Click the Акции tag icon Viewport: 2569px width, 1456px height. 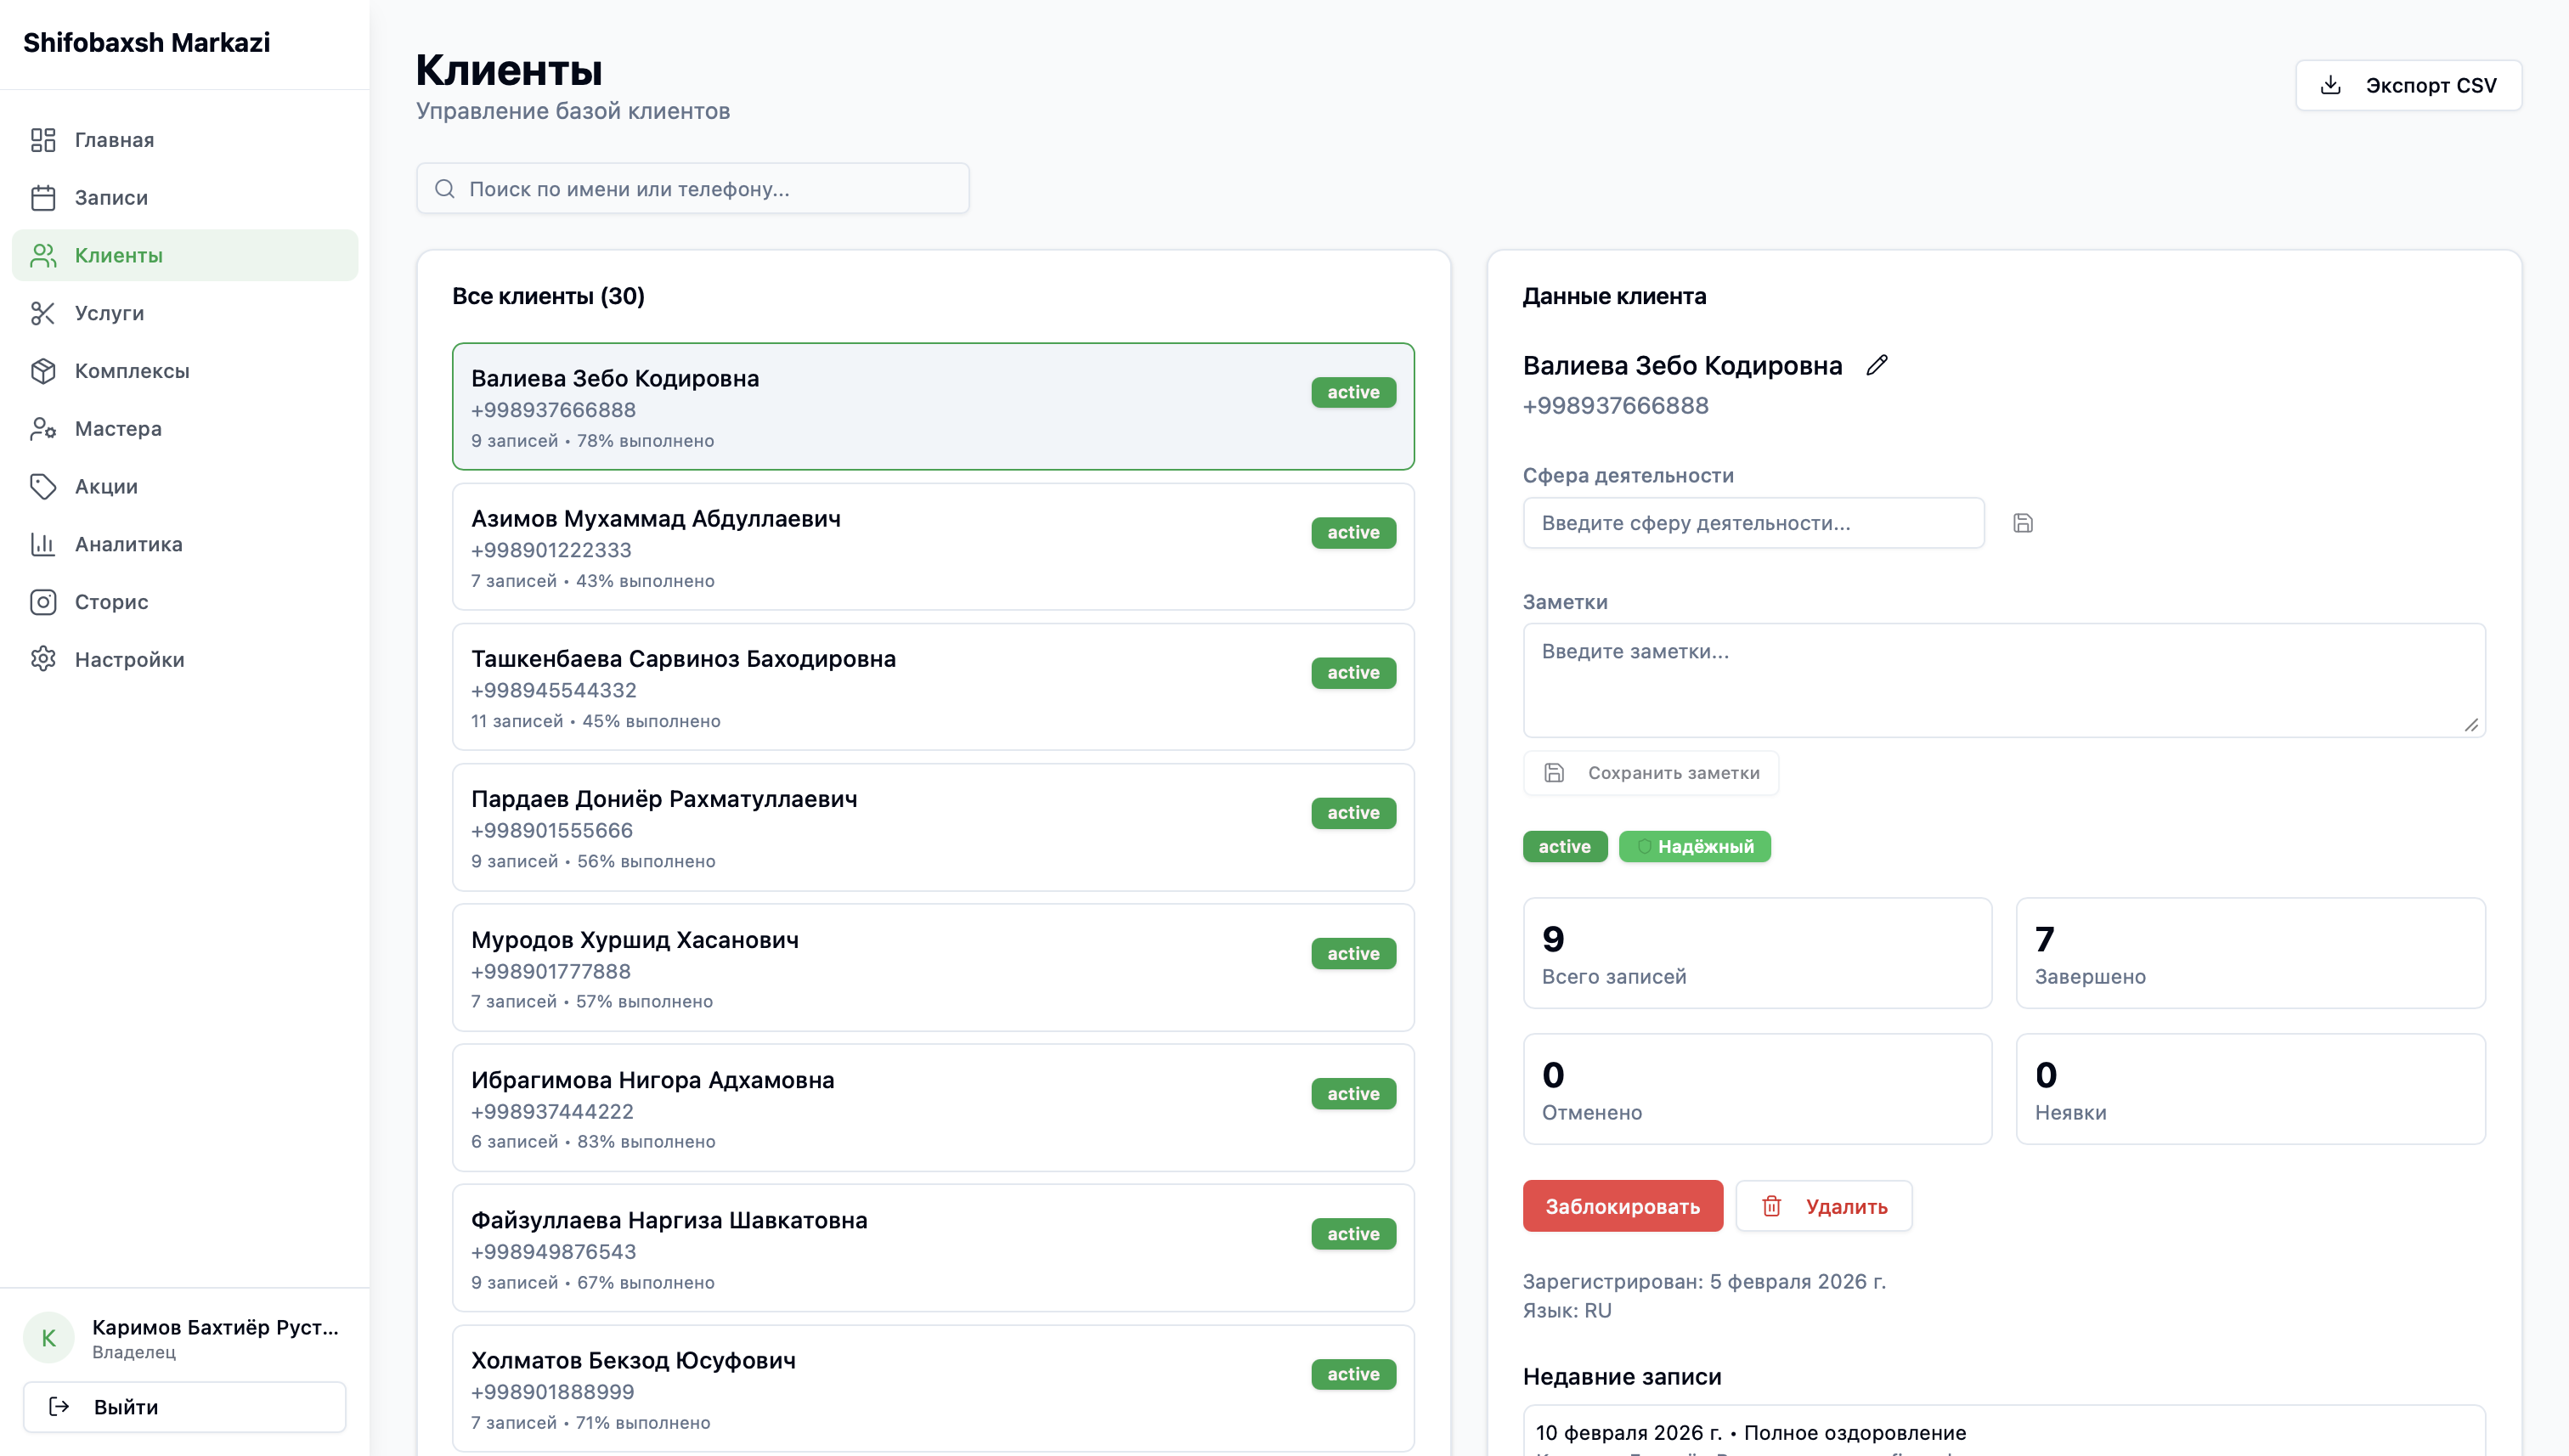pos(43,486)
